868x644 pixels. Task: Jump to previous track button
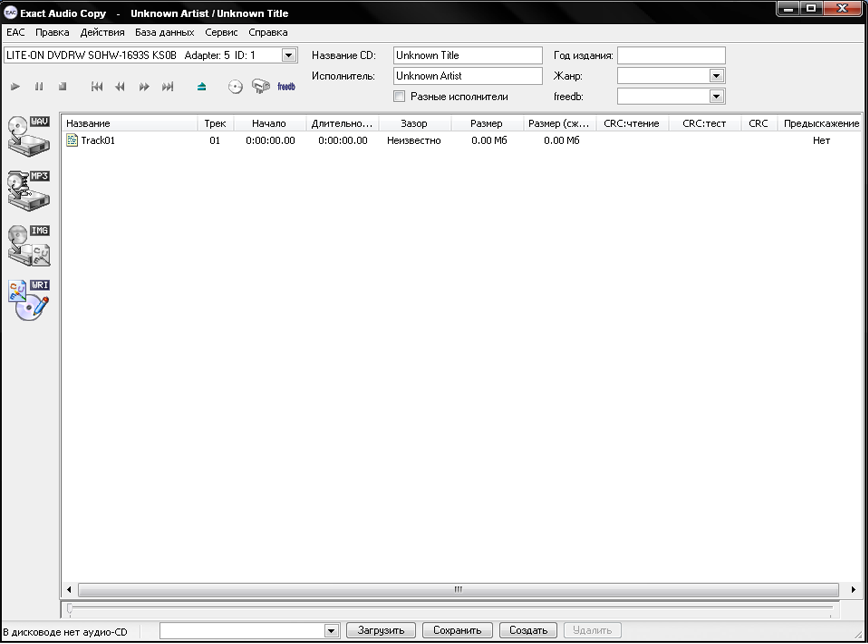click(x=97, y=86)
